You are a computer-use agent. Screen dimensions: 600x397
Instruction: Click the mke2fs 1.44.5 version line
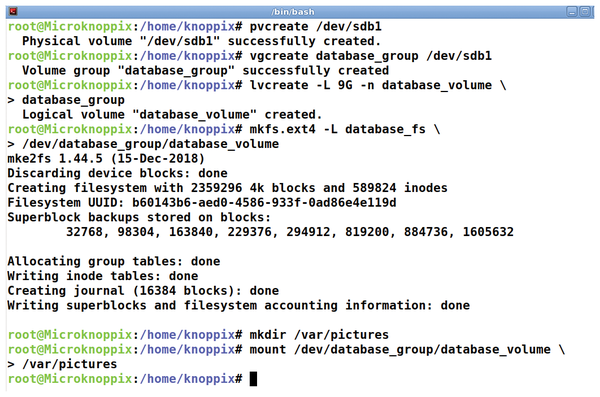tap(106, 158)
